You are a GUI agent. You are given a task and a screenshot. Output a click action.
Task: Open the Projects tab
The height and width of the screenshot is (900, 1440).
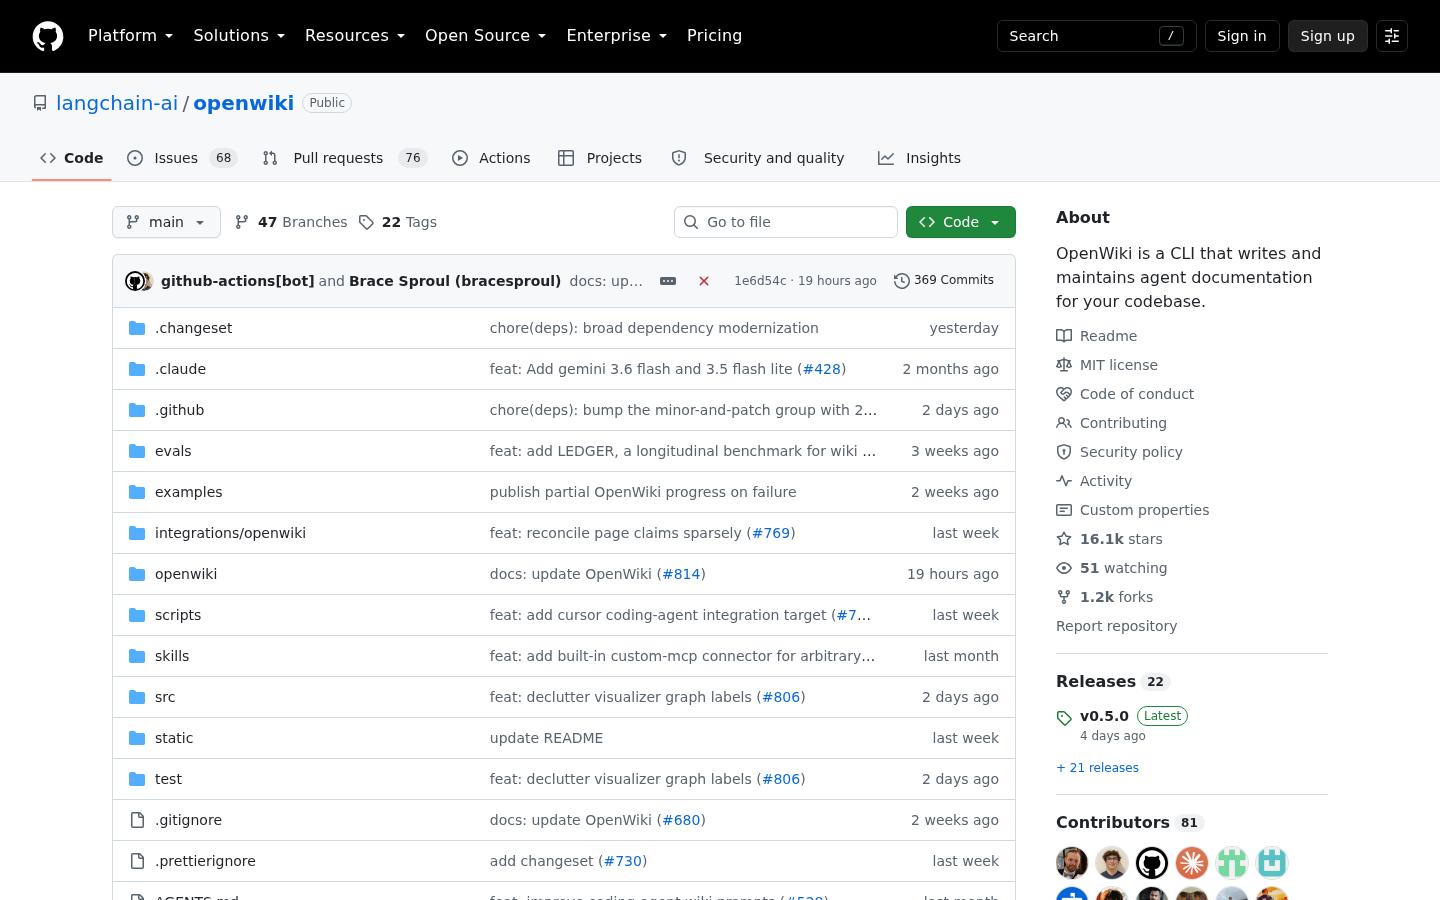point(600,158)
